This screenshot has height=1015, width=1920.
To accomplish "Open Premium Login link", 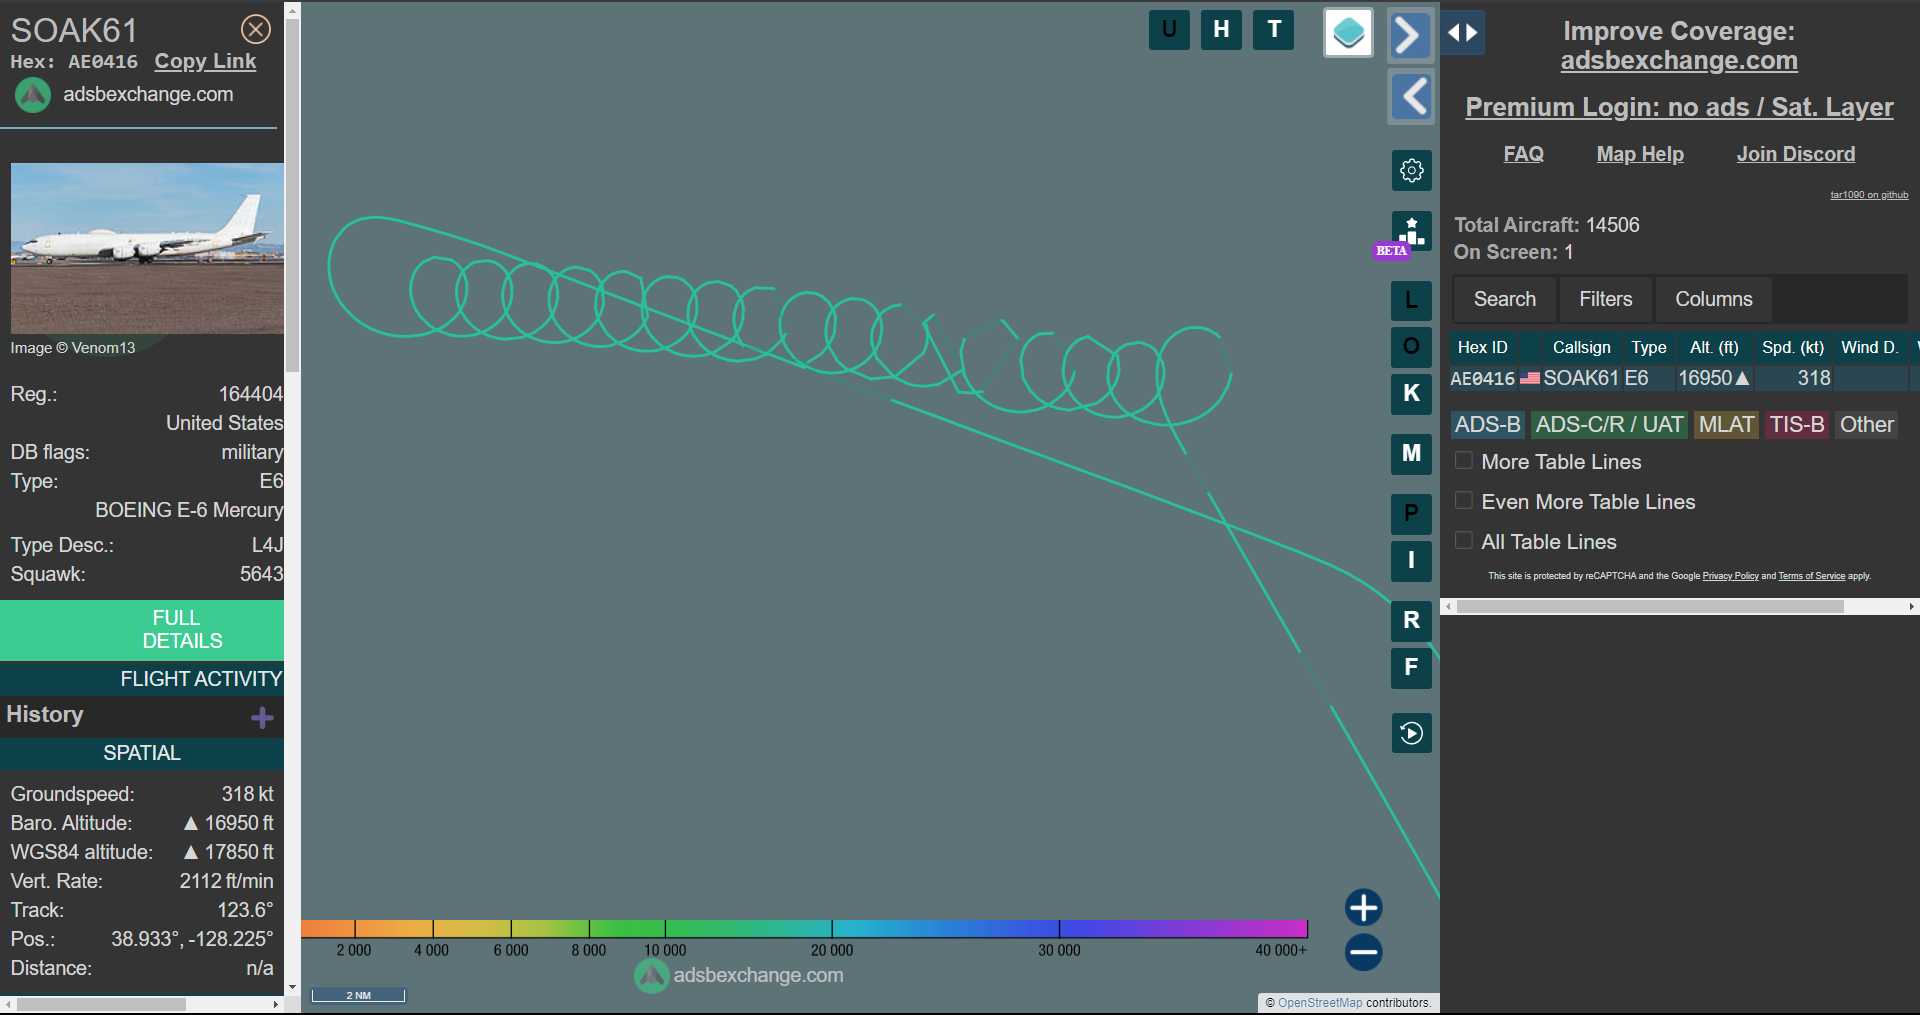I will point(1679,107).
